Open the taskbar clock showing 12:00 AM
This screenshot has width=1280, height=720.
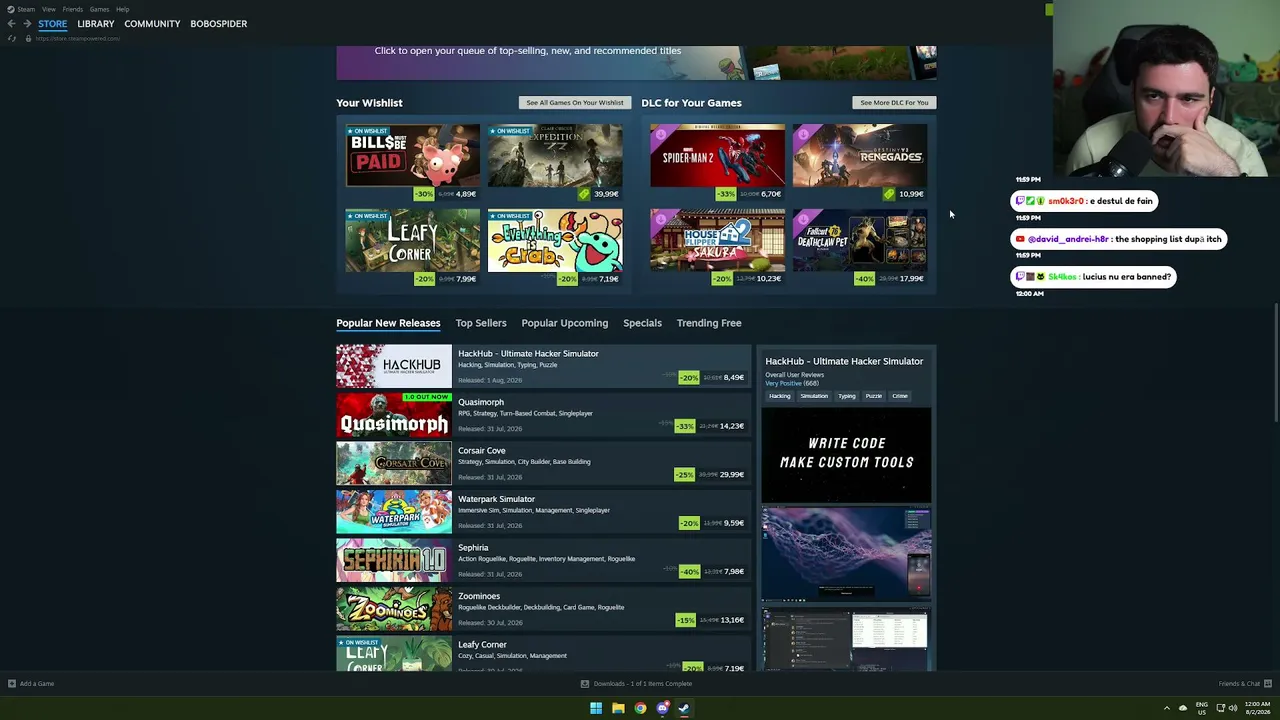1257,708
